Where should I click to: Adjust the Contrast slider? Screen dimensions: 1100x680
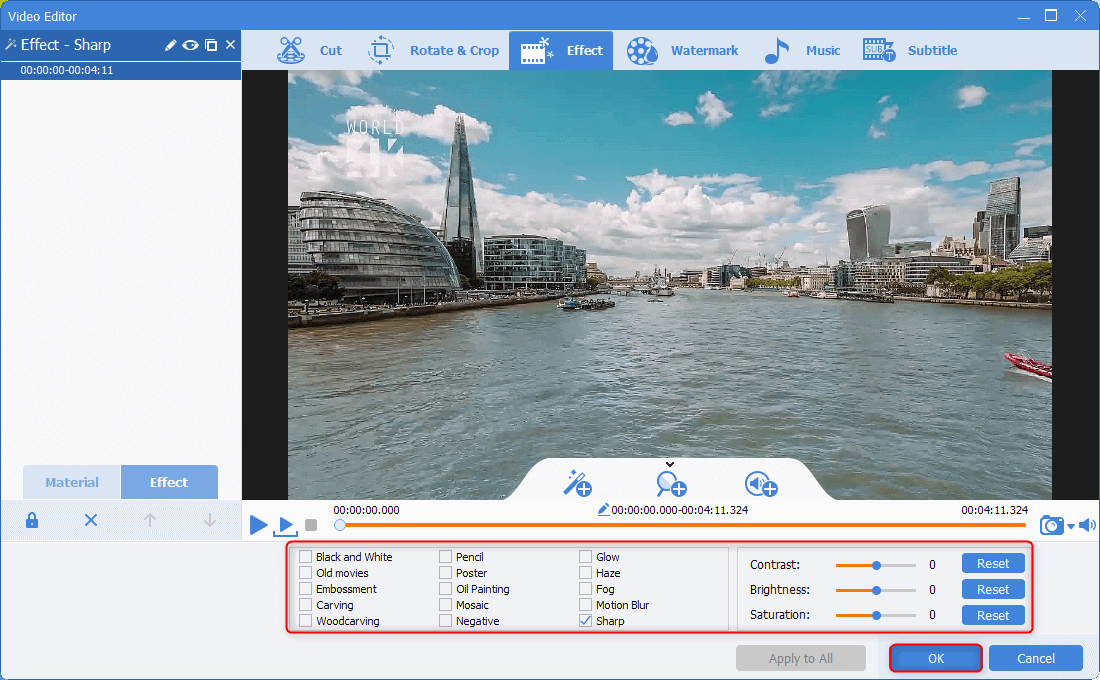click(x=876, y=565)
